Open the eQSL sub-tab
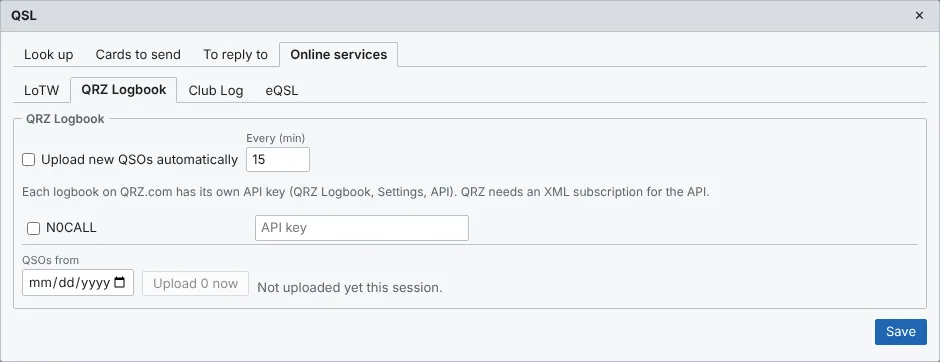 tap(282, 90)
